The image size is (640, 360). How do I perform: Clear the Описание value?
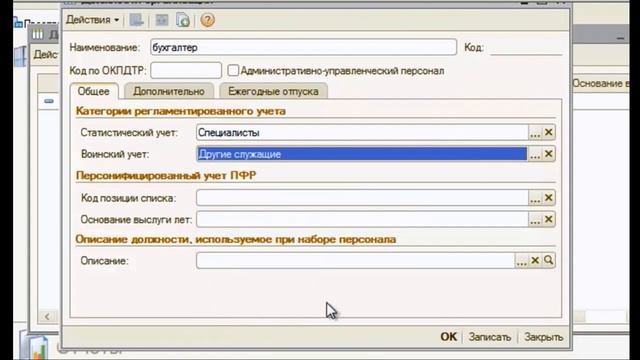(x=535, y=260)
